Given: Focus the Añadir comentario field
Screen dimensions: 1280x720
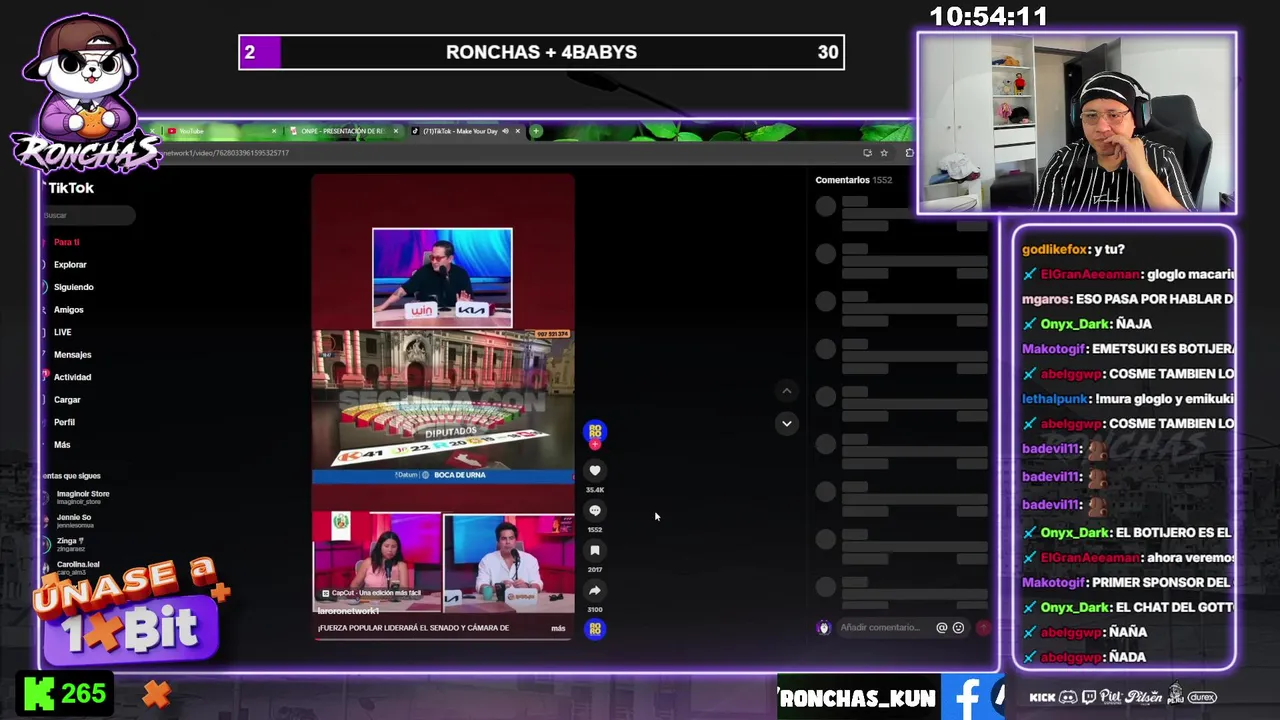Looking at the screenshot, I should [x=880, y=628].
